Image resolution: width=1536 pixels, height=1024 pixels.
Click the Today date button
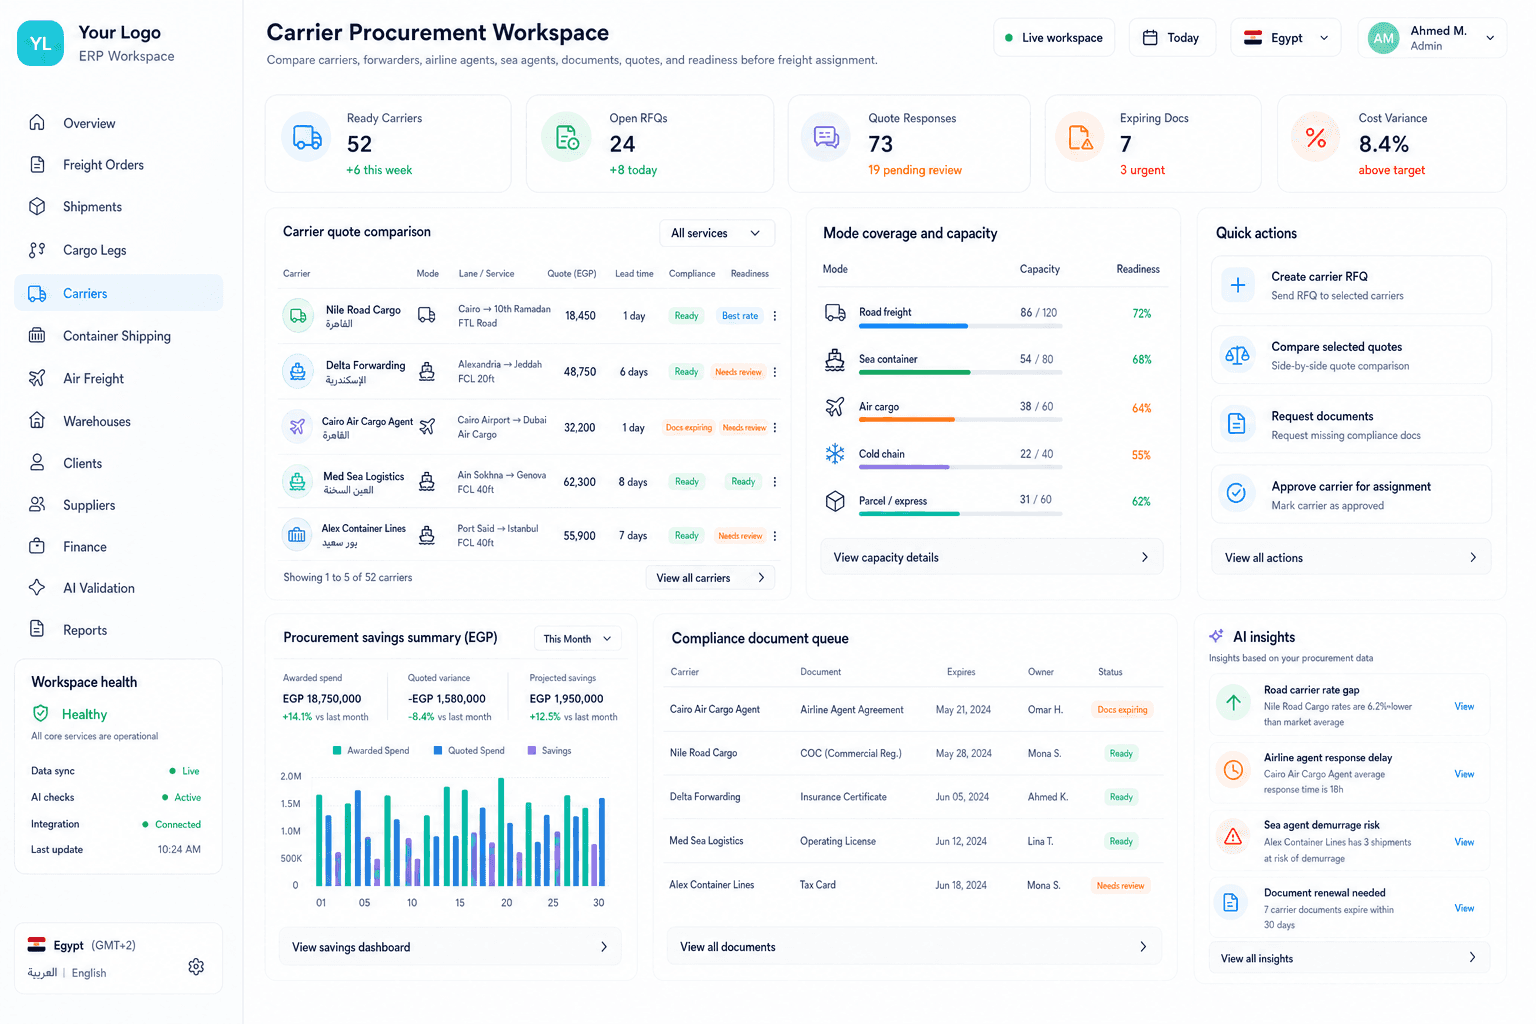point(1172,38)
